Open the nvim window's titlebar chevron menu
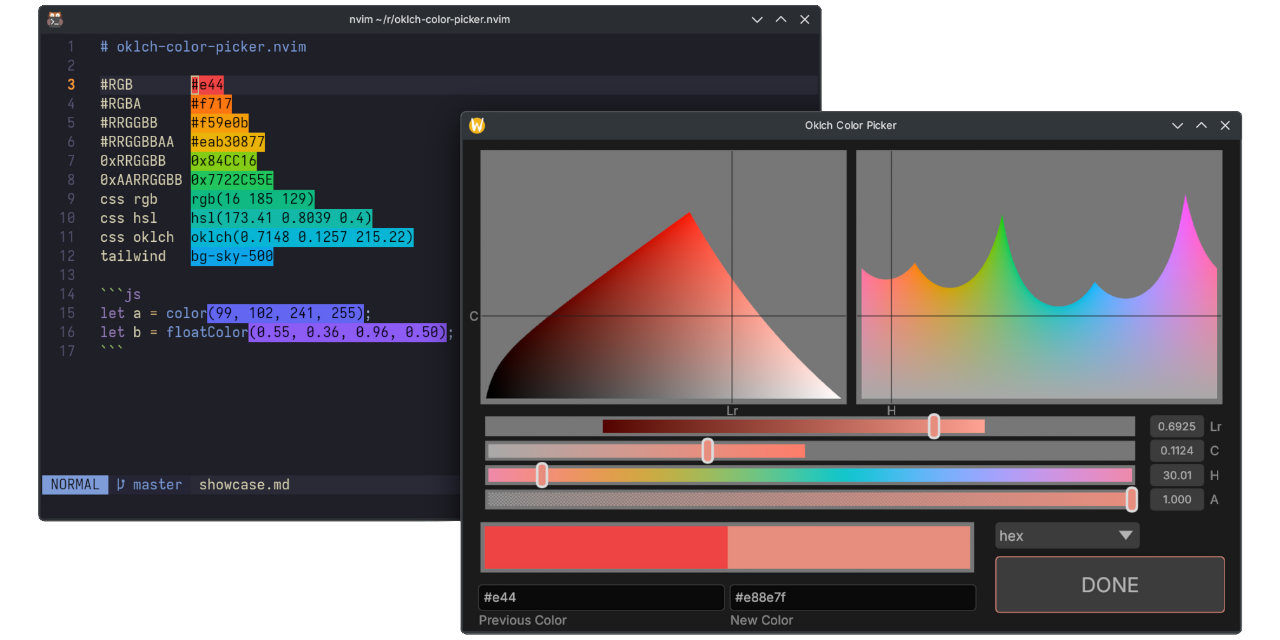Screen dimensions: 1280x640 pos(757,18)
